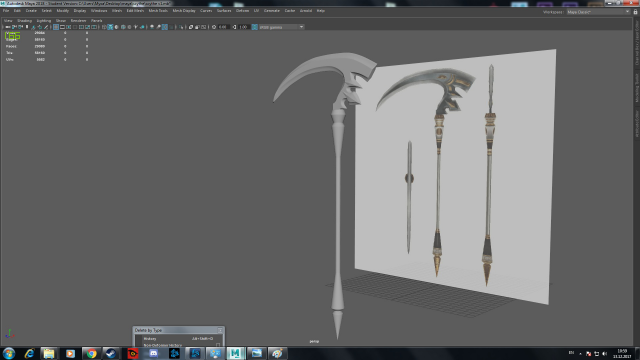Open the Deform menu
The width and height of the screenshot is (640, 360).
[x=242, y=11]
